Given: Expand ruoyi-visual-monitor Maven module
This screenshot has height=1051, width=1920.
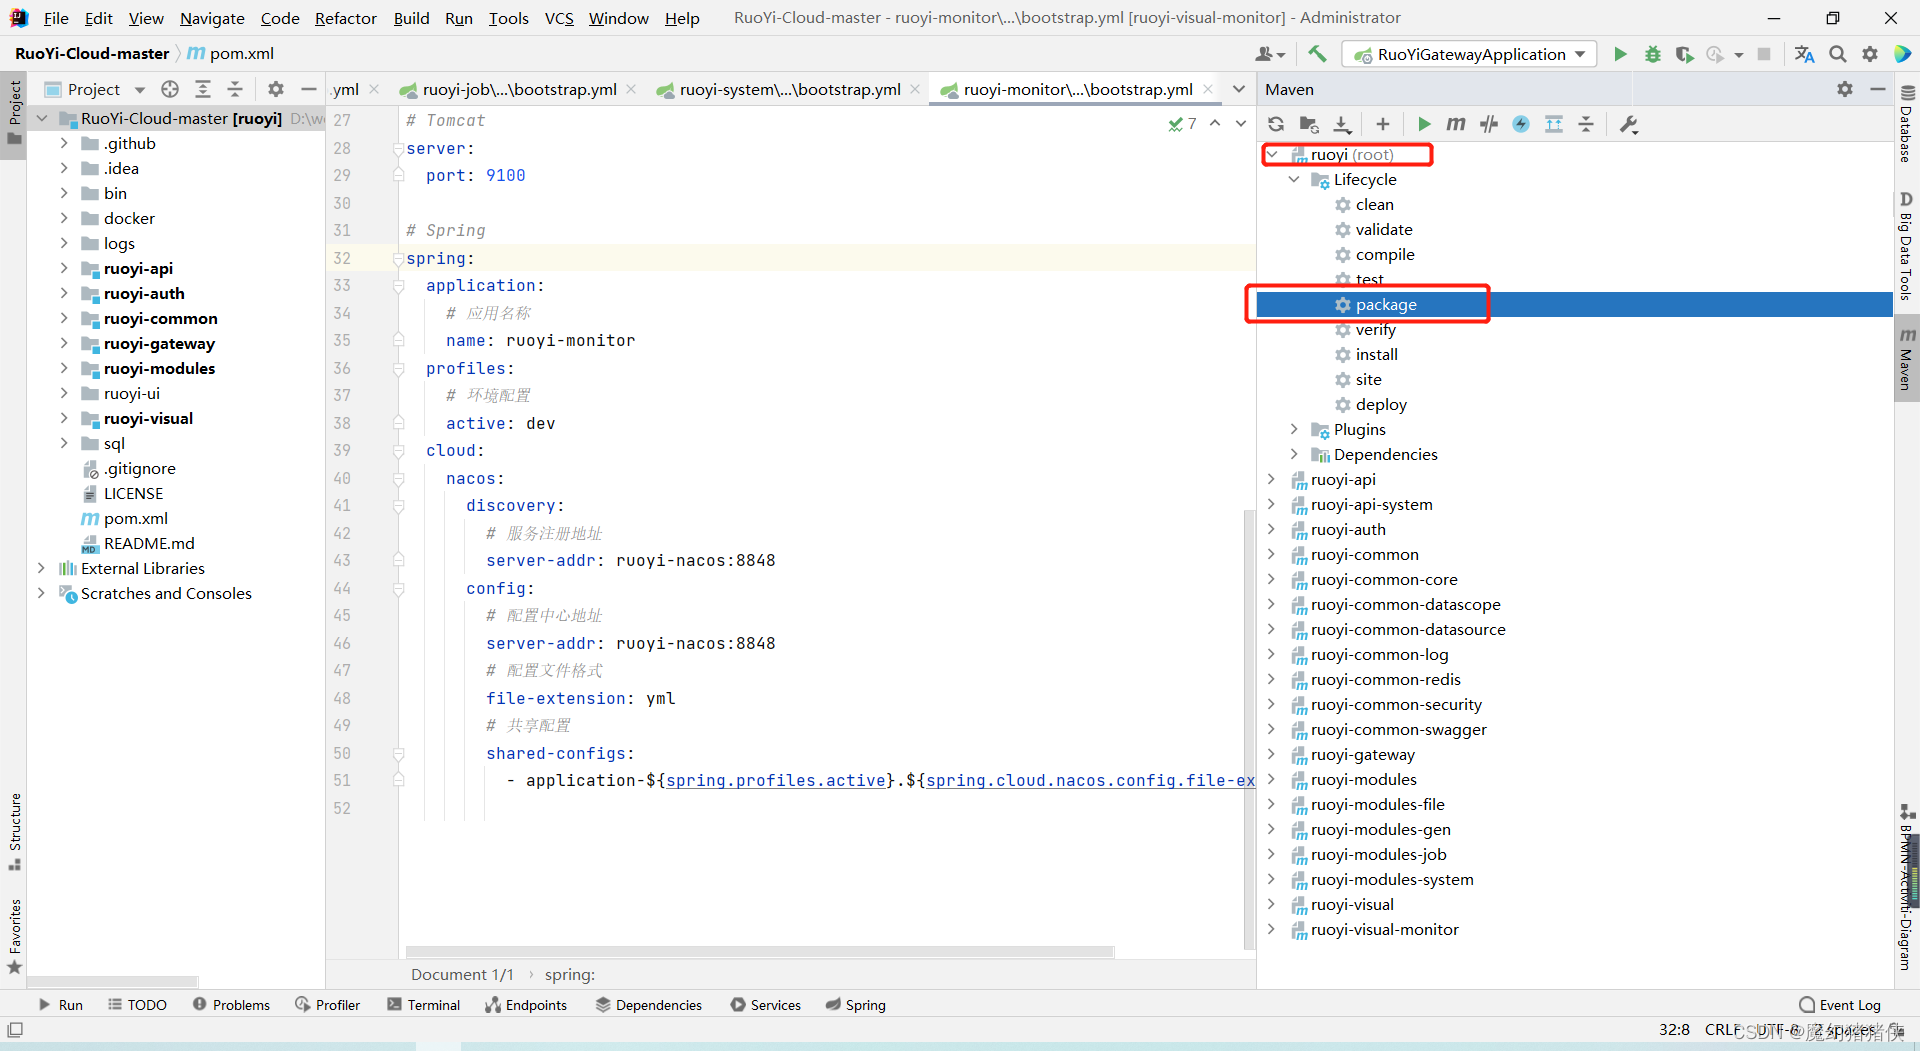Looking at the screenshot, I should click(x=1272, y=929).
